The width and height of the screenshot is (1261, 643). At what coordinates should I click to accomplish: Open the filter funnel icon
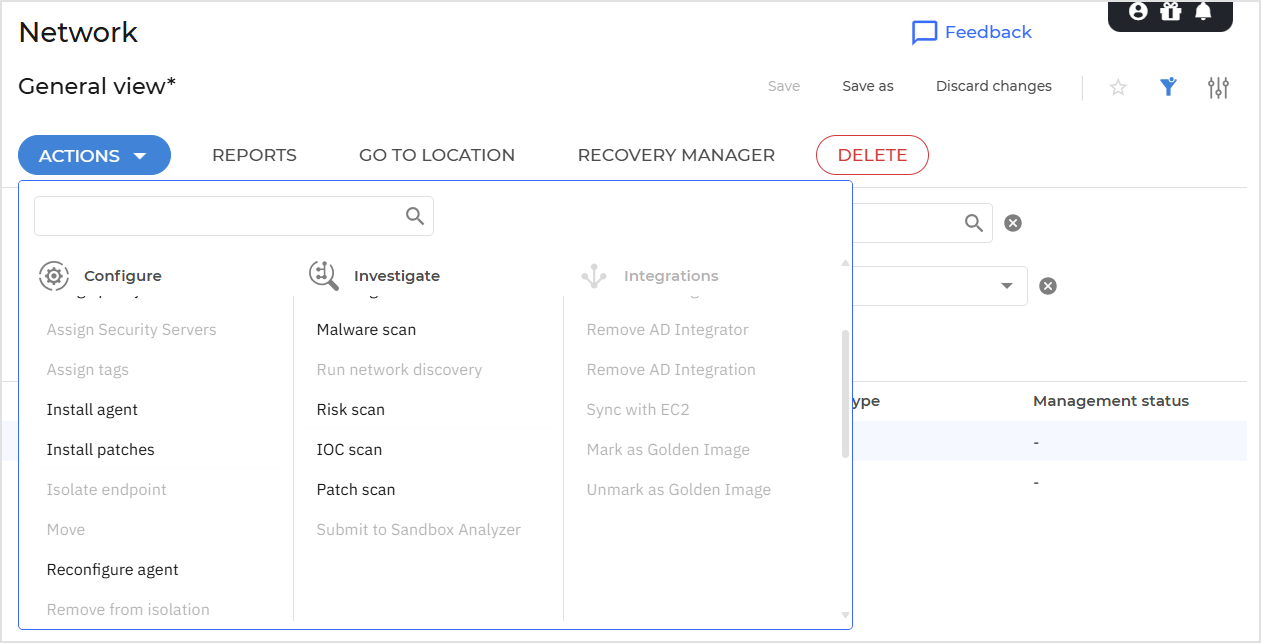tap(1168, 87)
